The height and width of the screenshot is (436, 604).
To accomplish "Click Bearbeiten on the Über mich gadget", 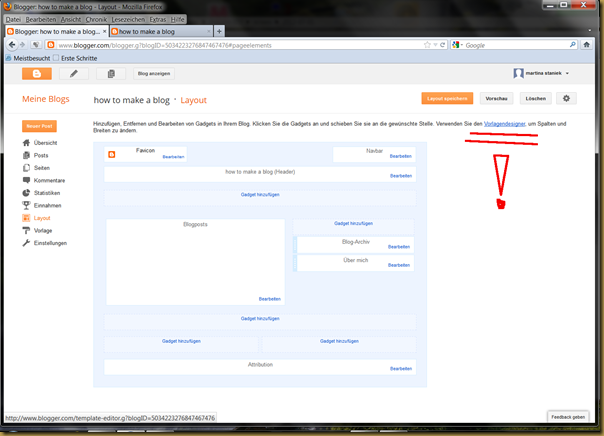I will [399, 265].
